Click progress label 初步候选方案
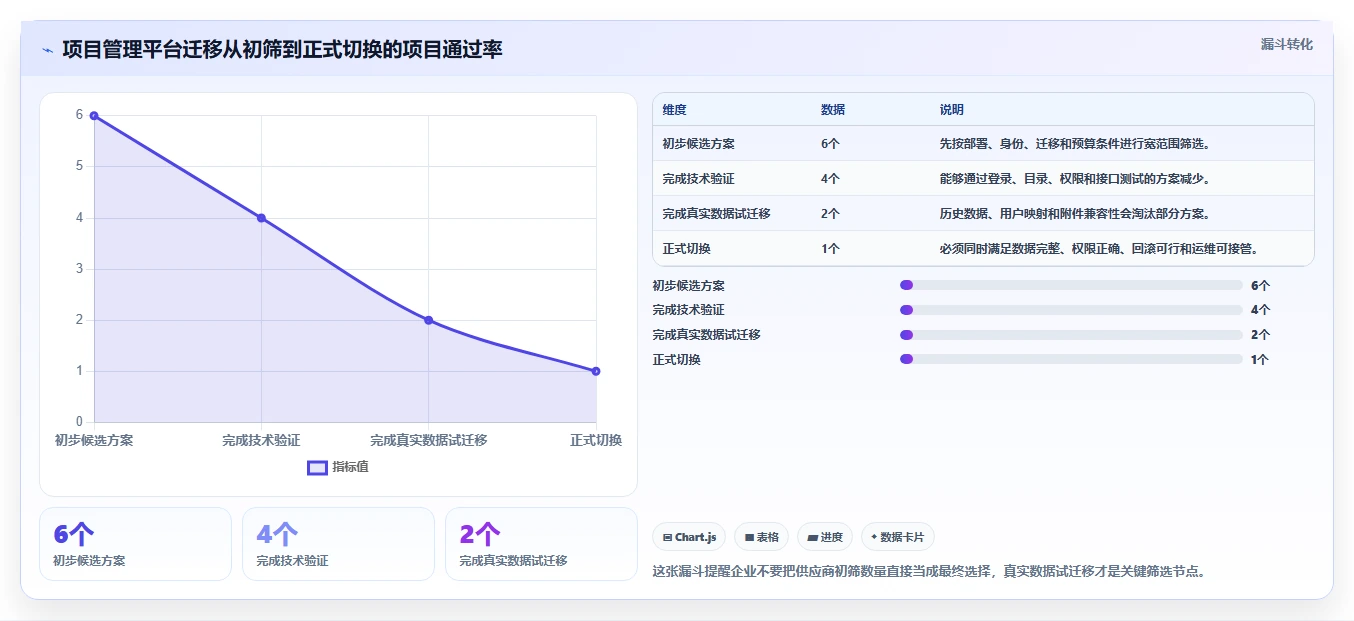 (689, 286)
